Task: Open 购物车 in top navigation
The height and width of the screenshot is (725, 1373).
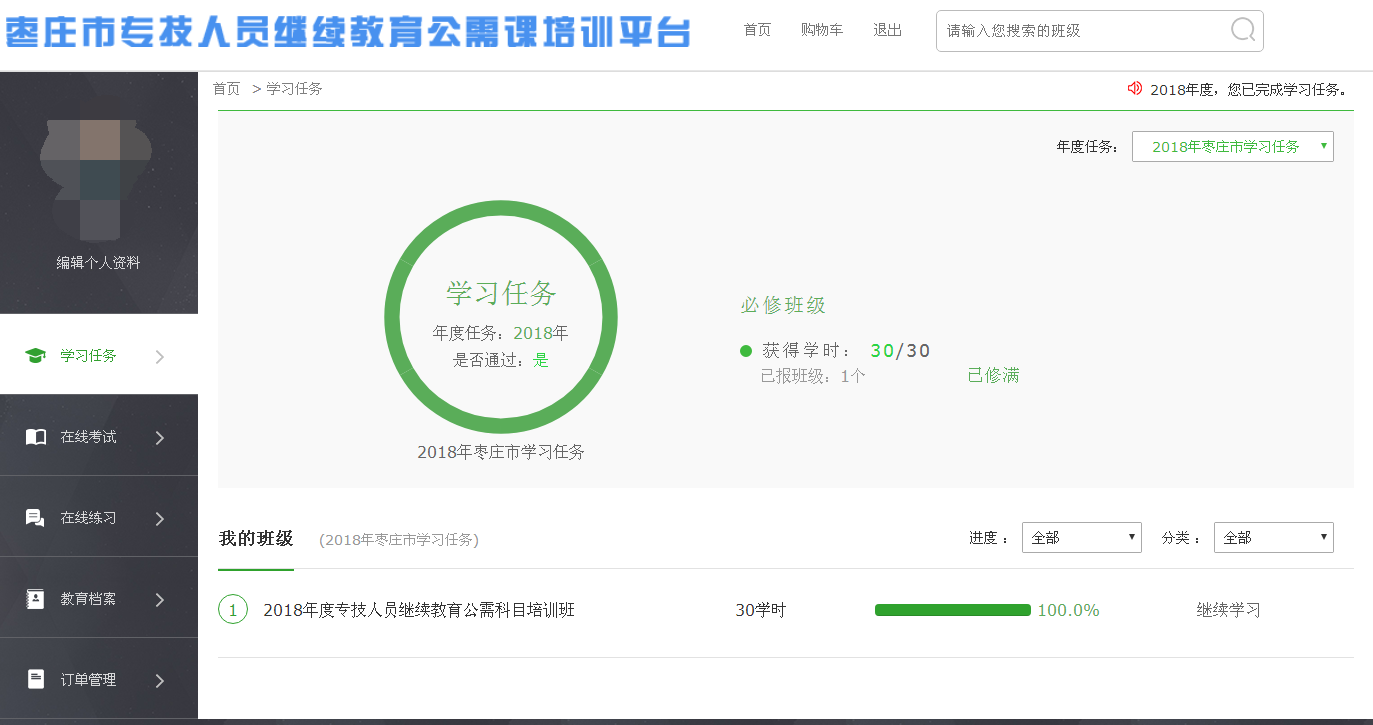Action: click(x=822, y=30)
